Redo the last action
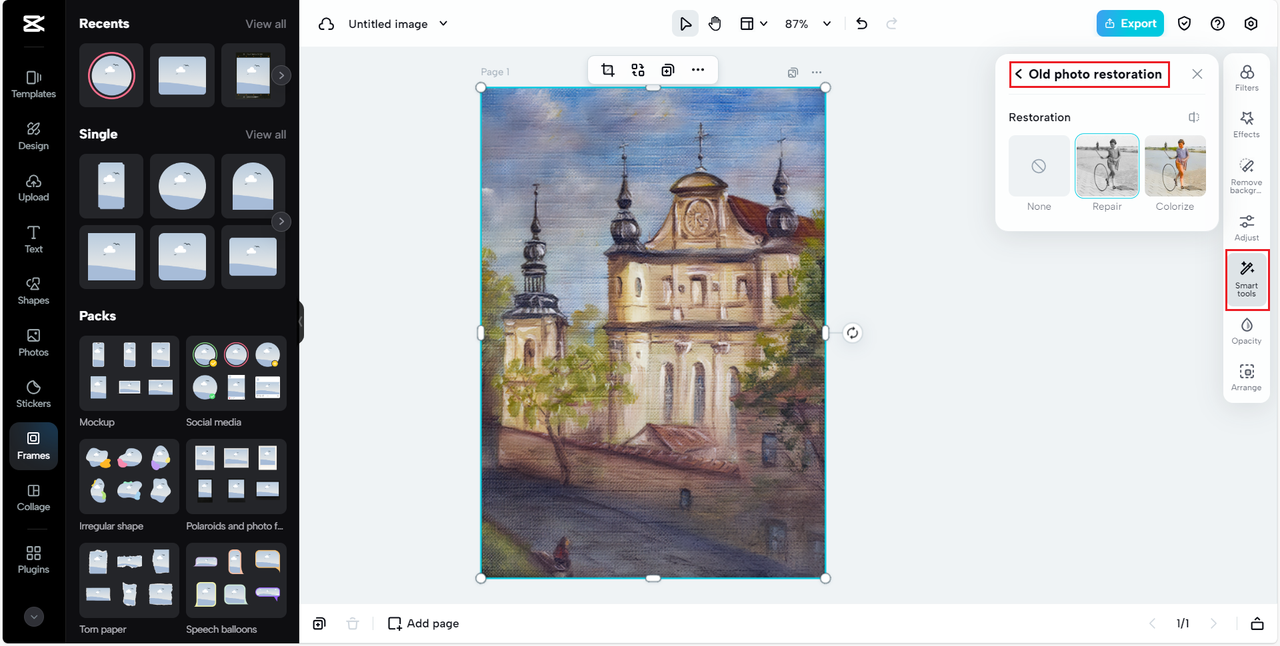 click(892, 24)
